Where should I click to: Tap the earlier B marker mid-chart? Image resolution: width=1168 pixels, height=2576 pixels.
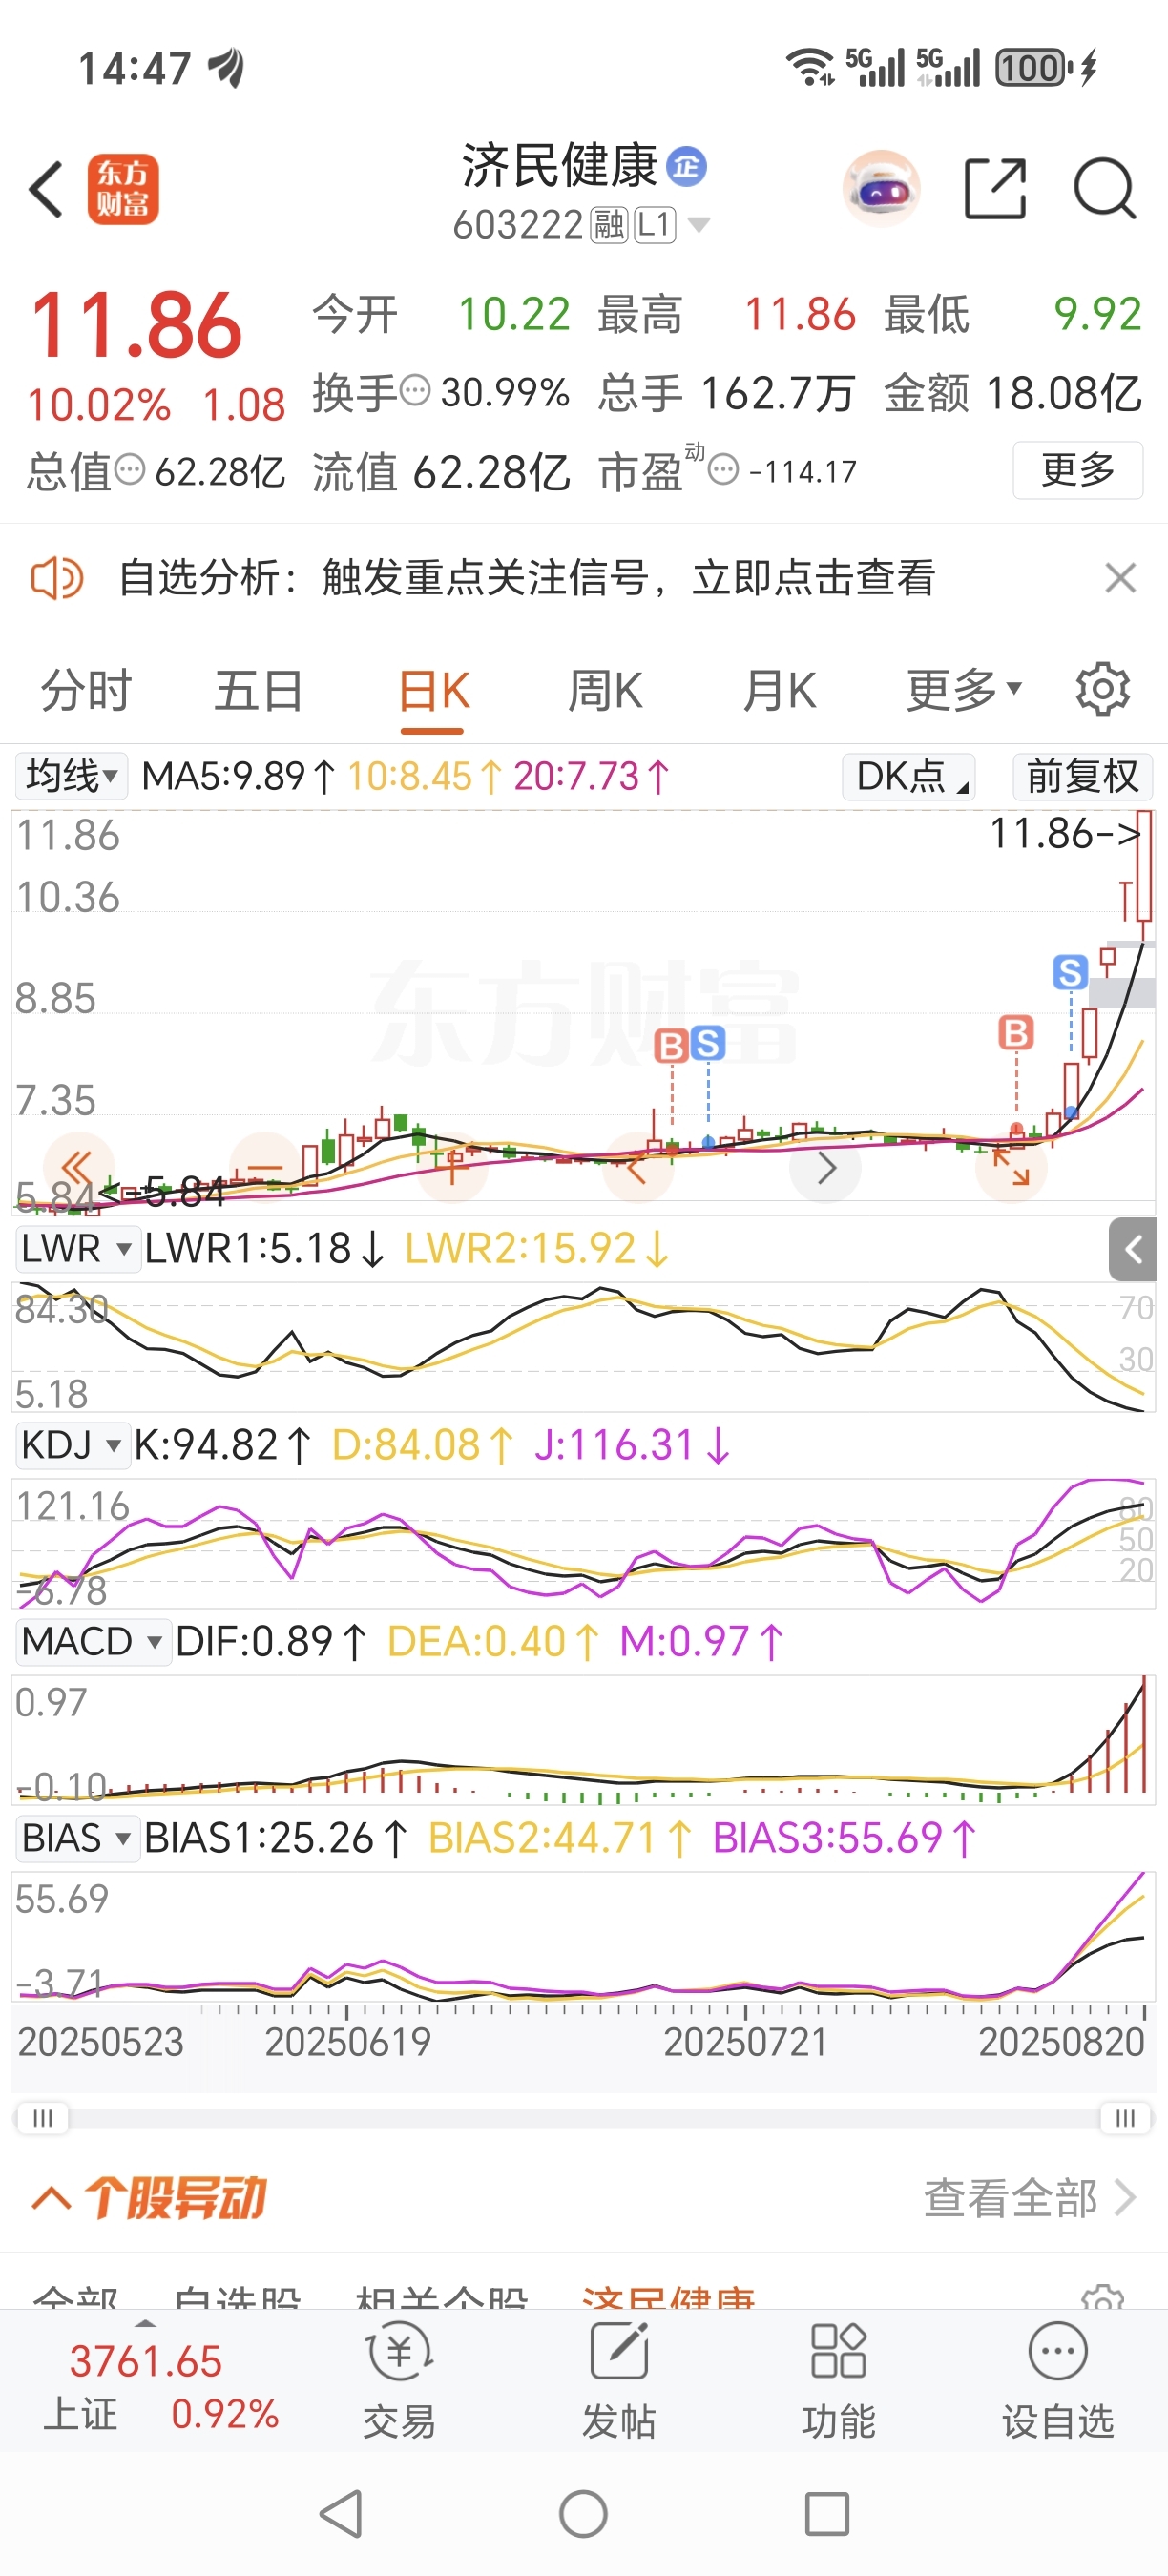[x=671, y=1046]
